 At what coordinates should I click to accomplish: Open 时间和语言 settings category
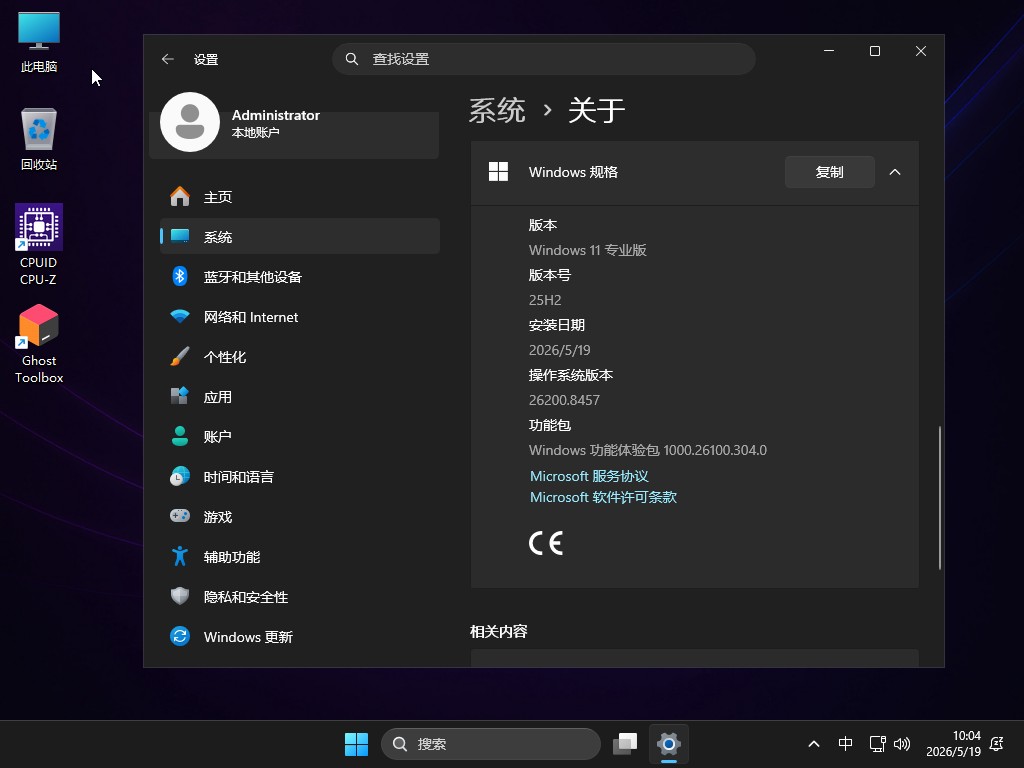point(300,476)
